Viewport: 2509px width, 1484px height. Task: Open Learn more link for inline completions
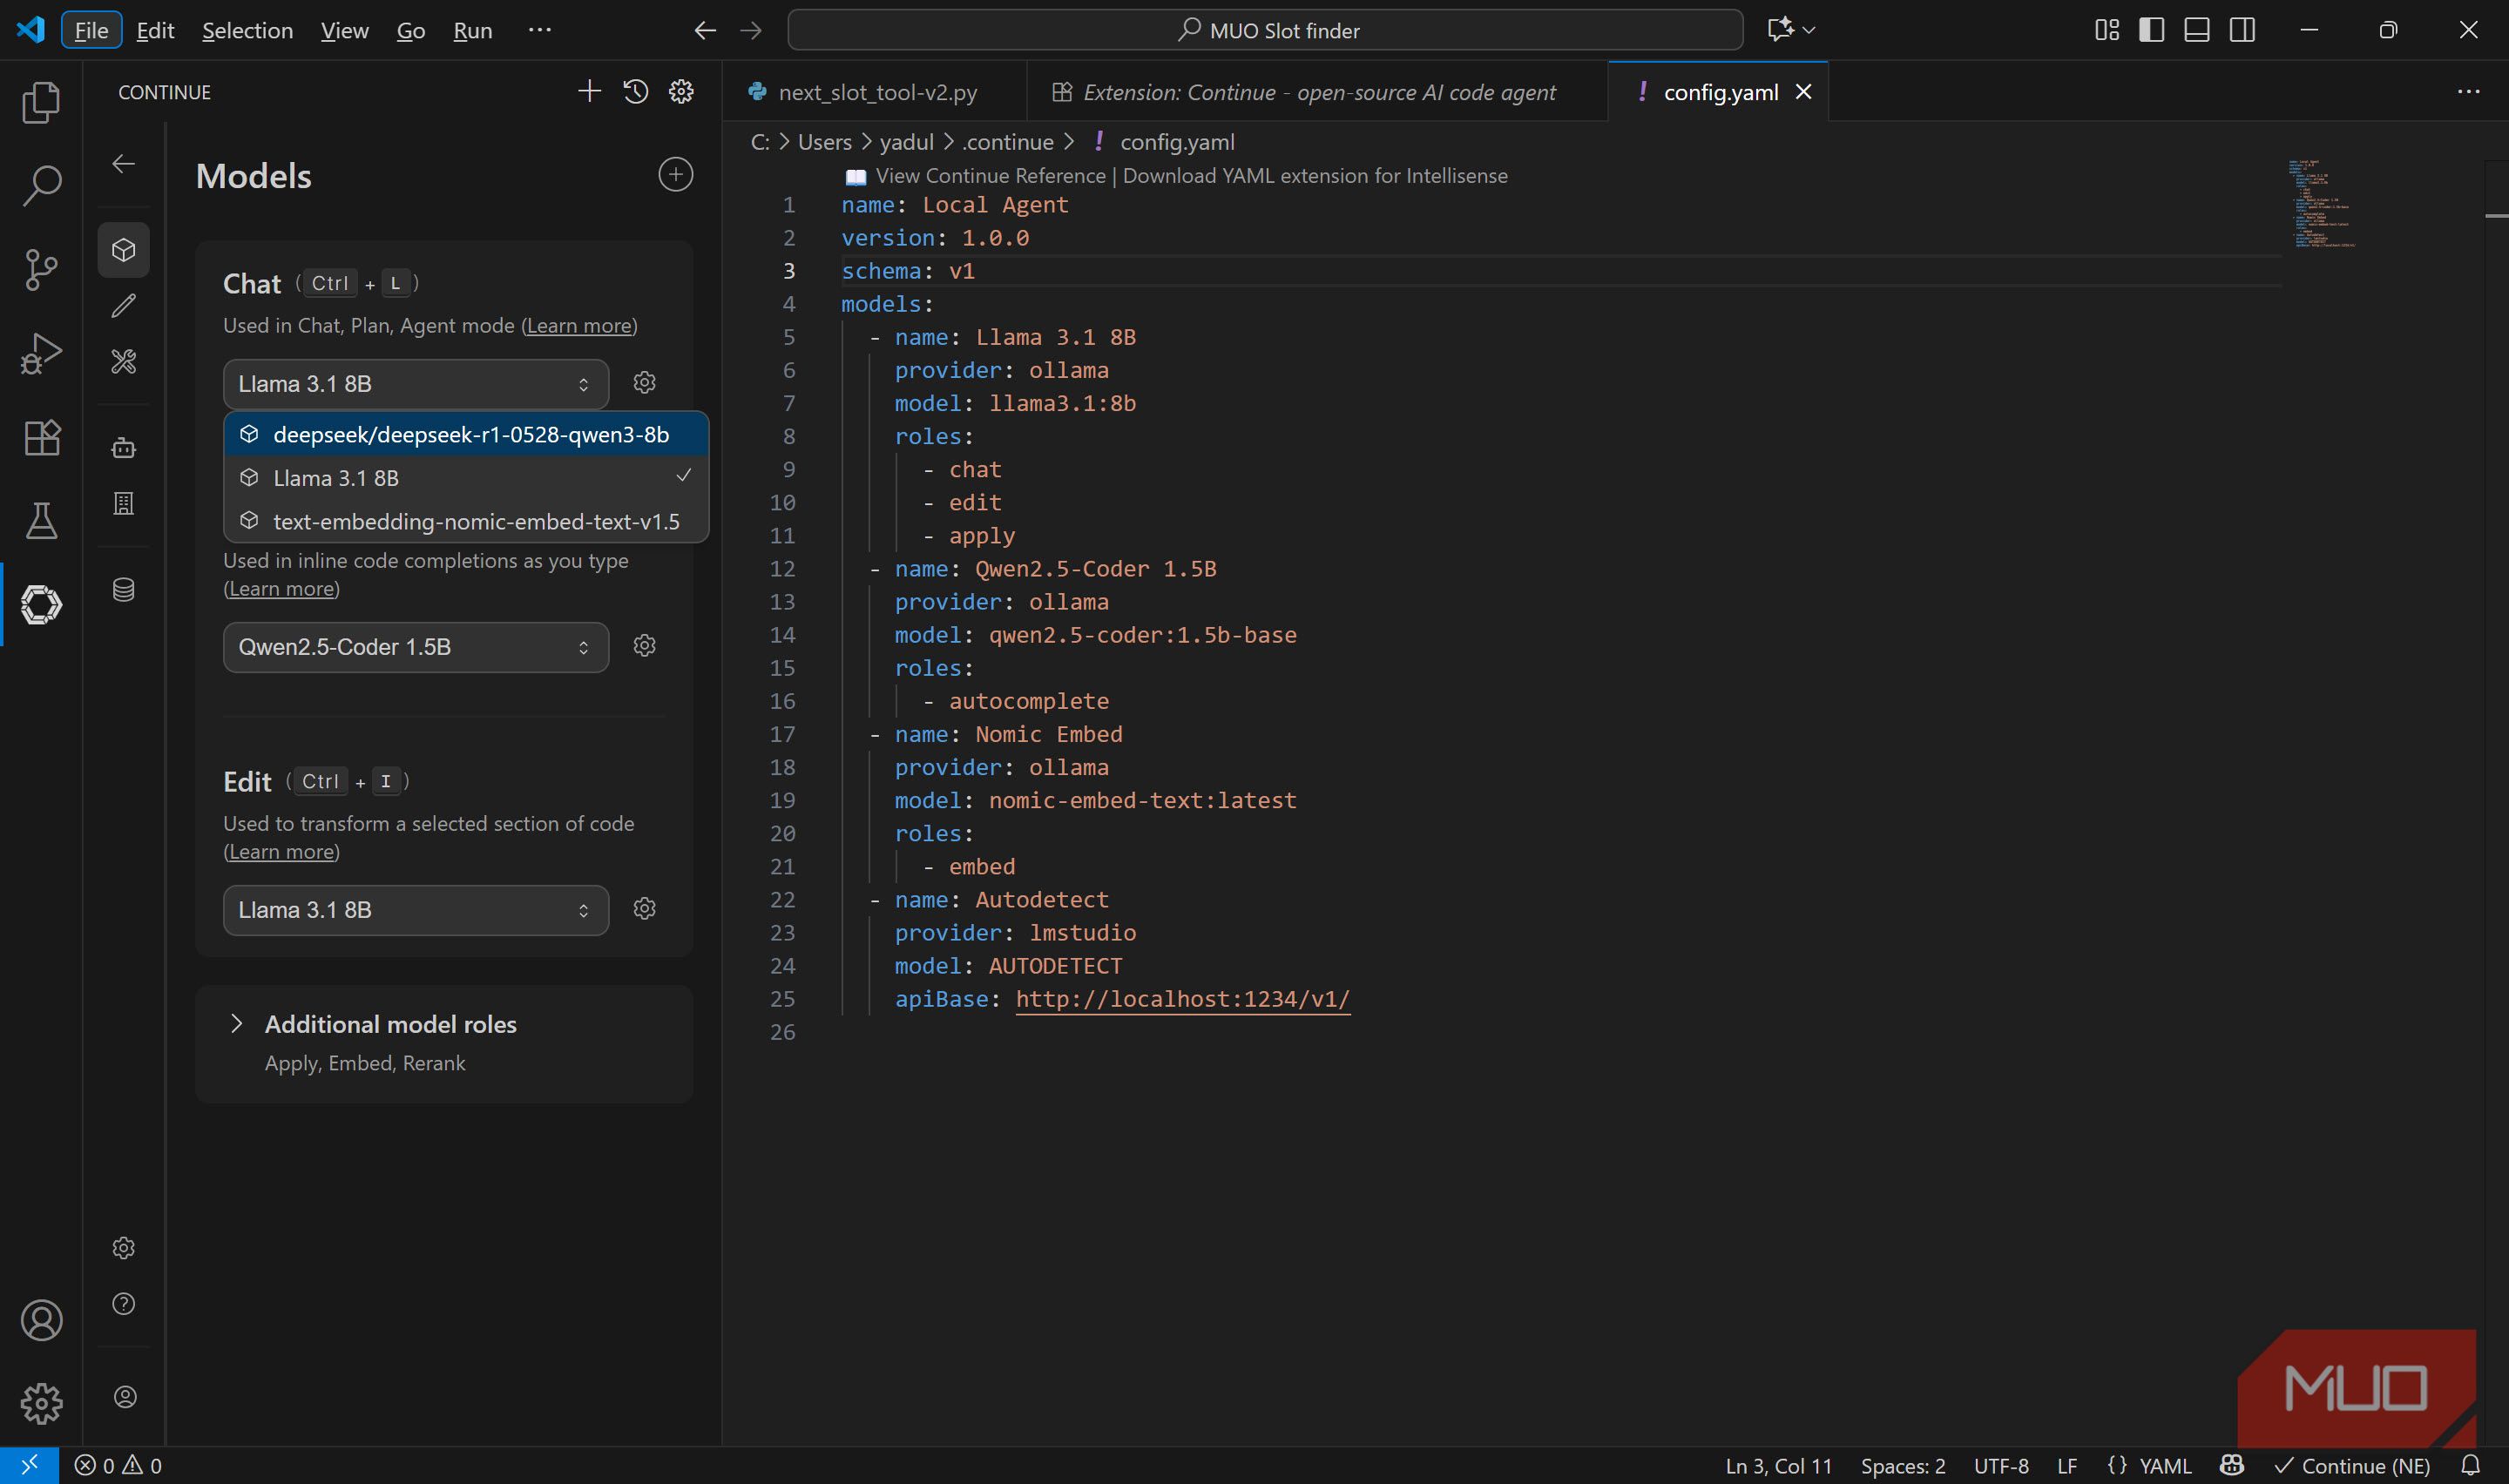pyautogui.click(x=282, y=589)
